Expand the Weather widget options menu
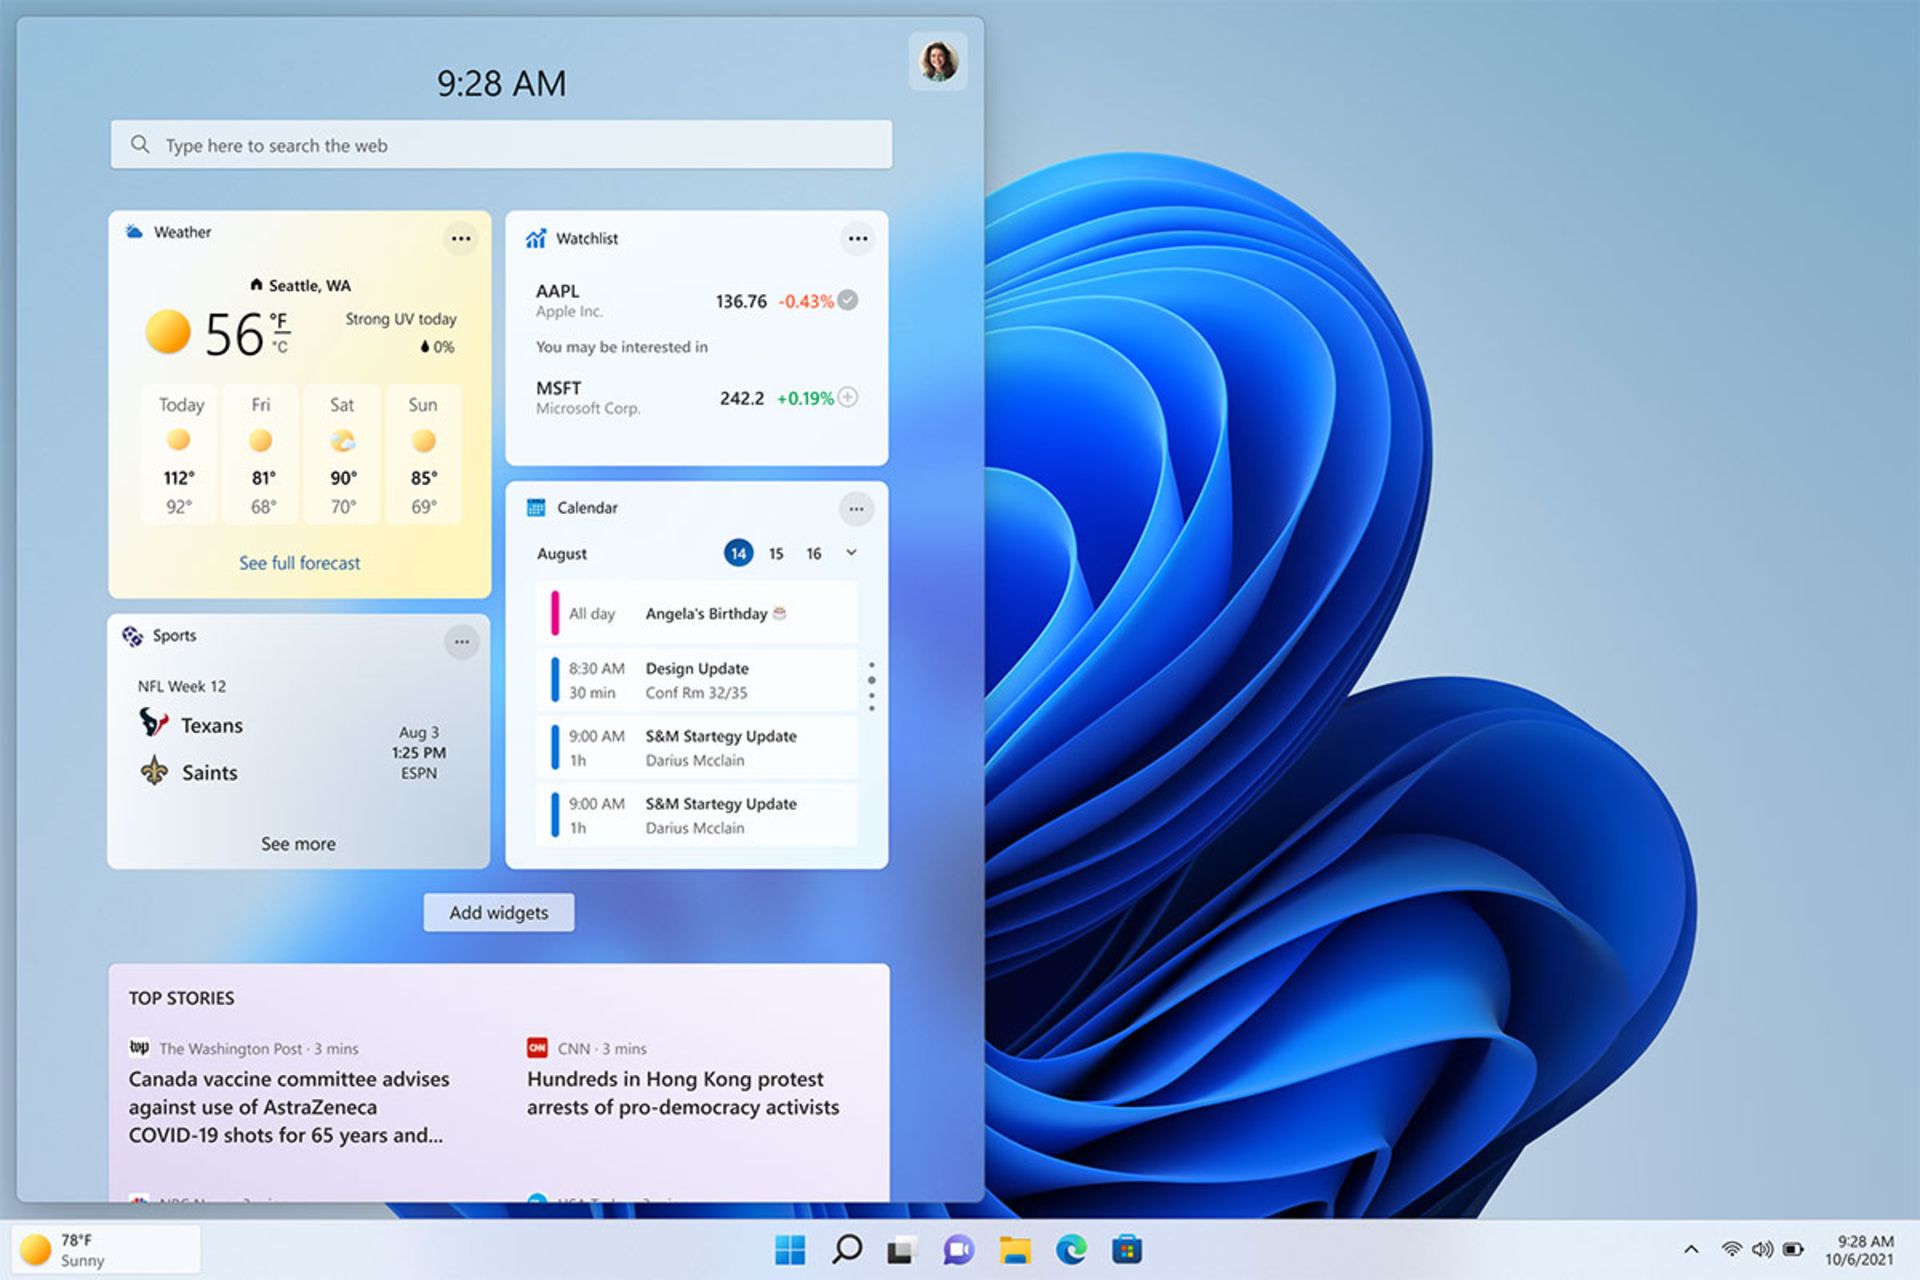1920x1280 pixels. click(x=461, y=240)
